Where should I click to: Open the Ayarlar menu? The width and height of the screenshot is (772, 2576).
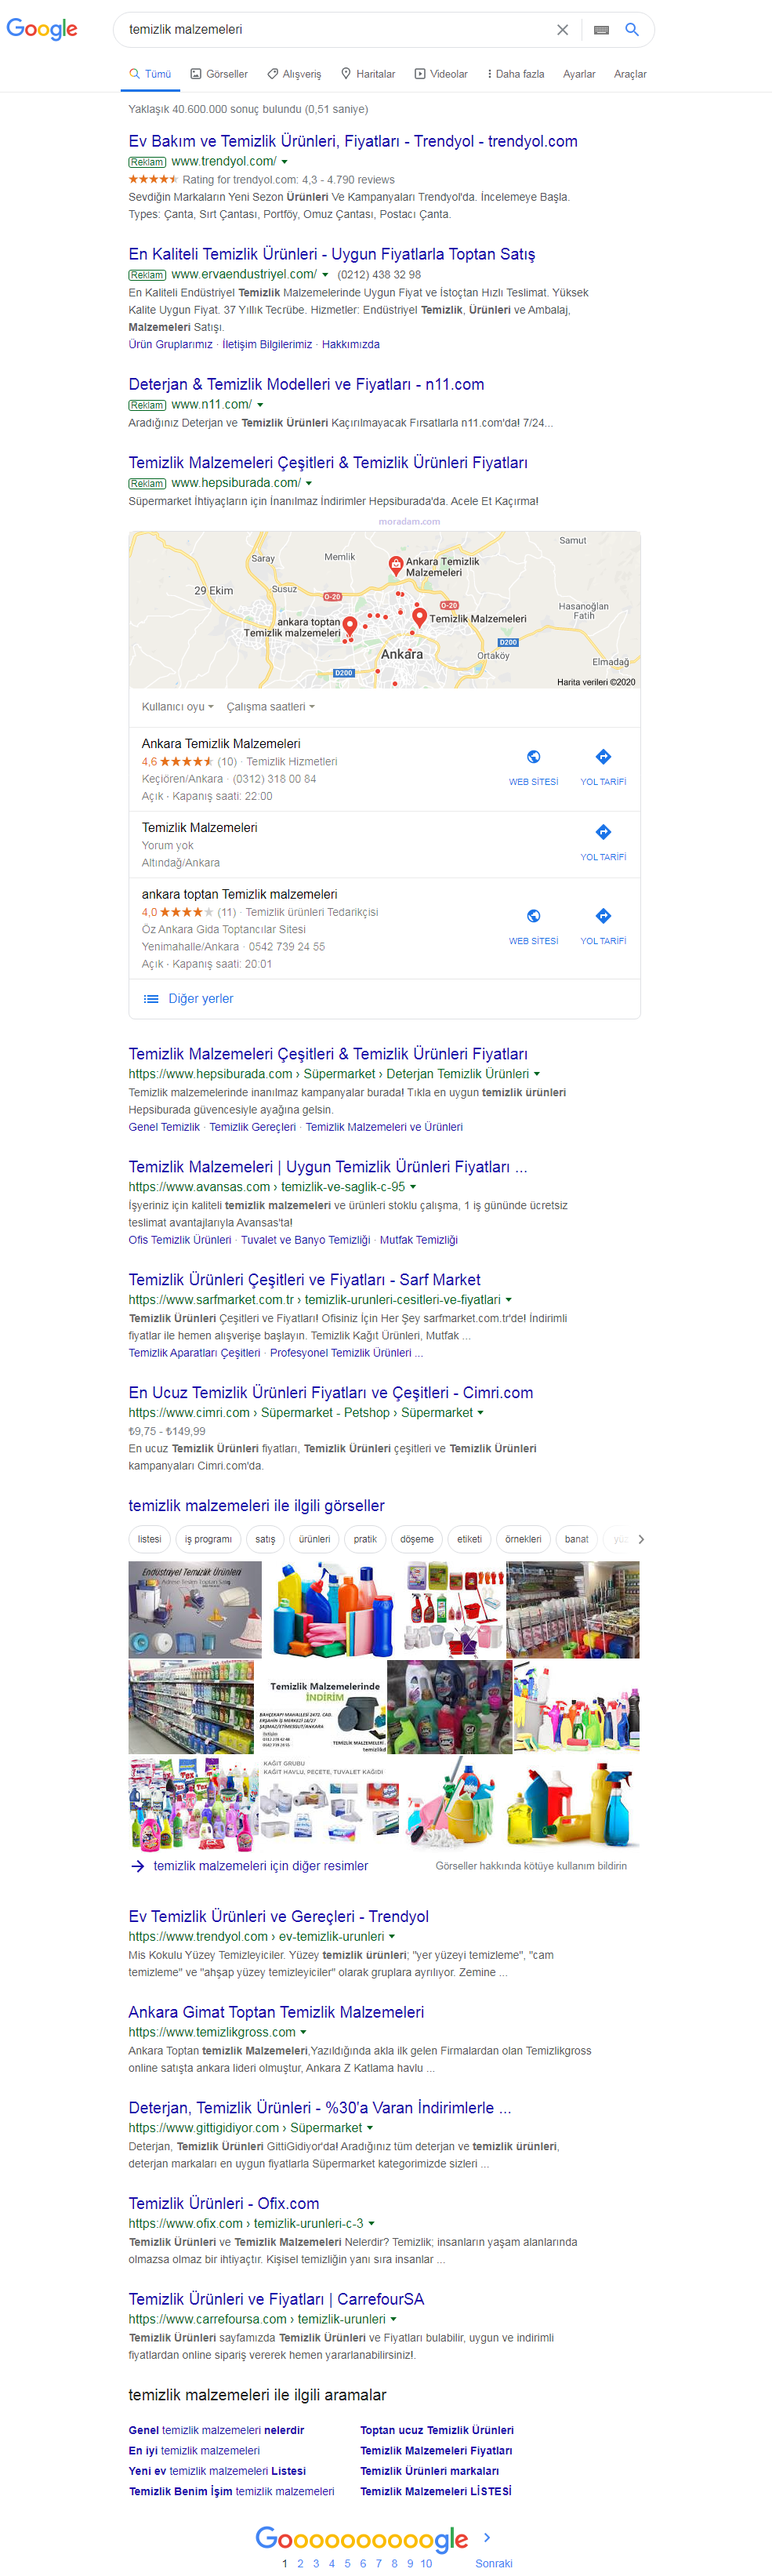point(579,74)
